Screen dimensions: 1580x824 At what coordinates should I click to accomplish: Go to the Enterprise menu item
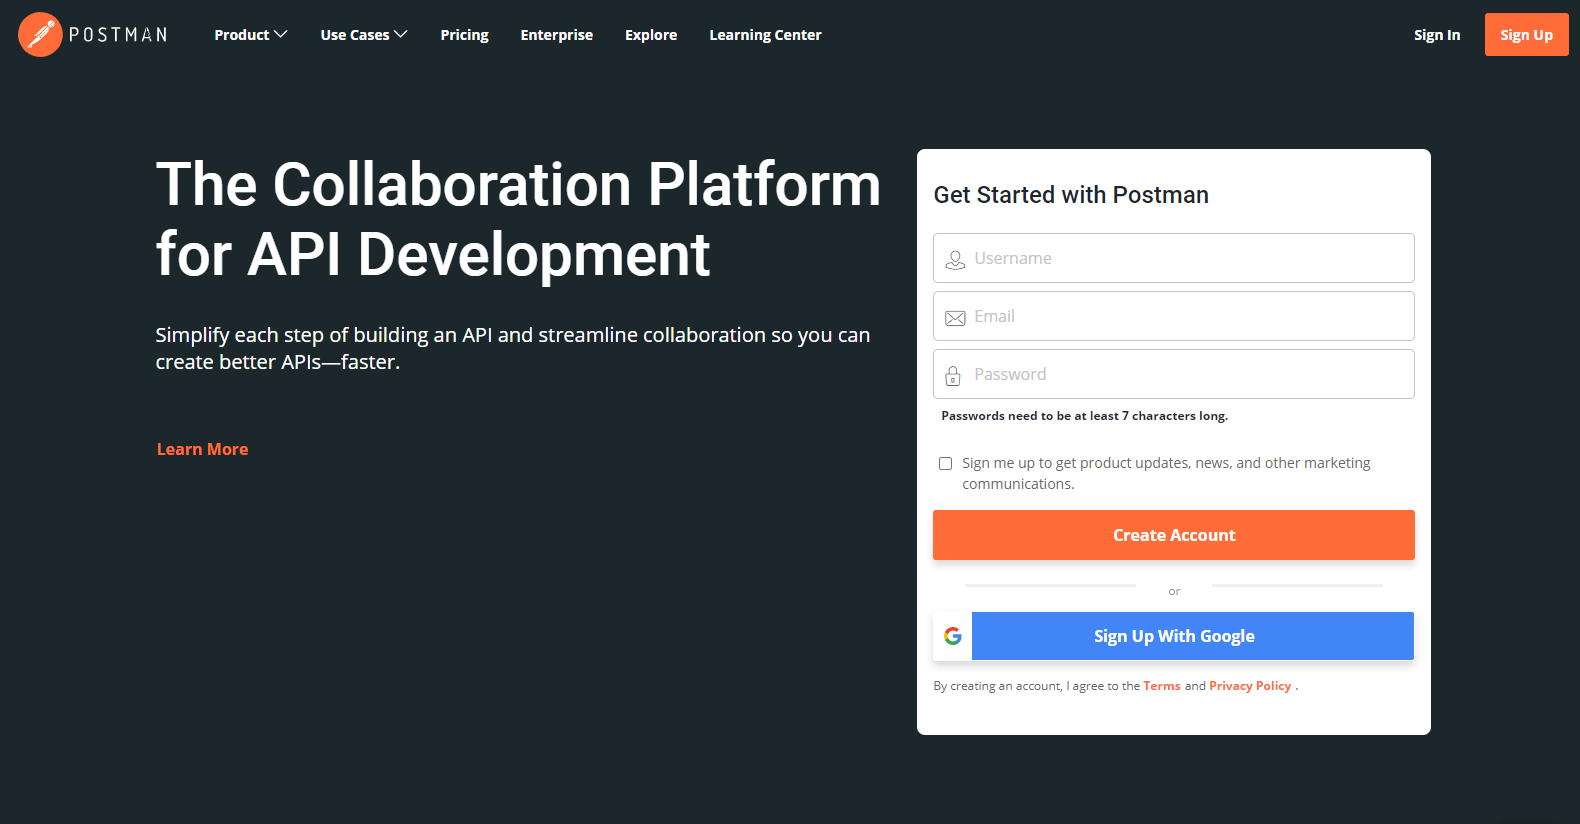[557, 35]
